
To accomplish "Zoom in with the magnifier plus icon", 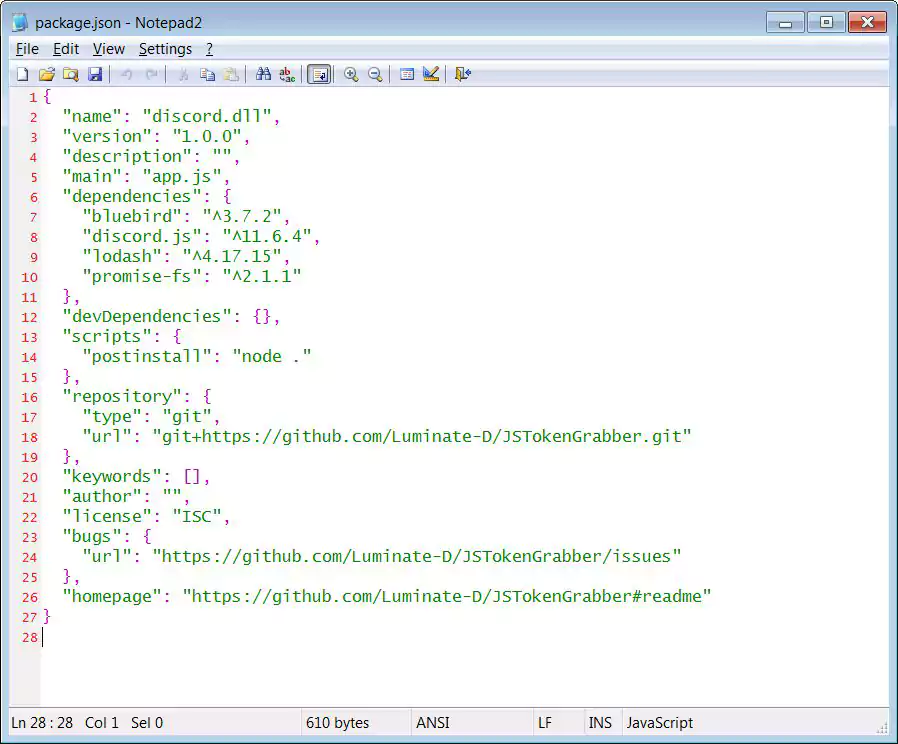I will coord(351,74).
